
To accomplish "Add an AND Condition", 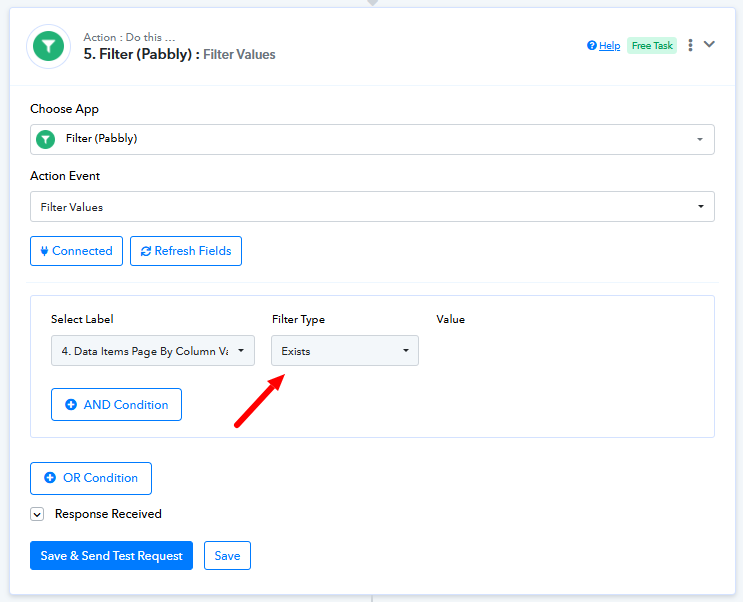I will [116, 404].
